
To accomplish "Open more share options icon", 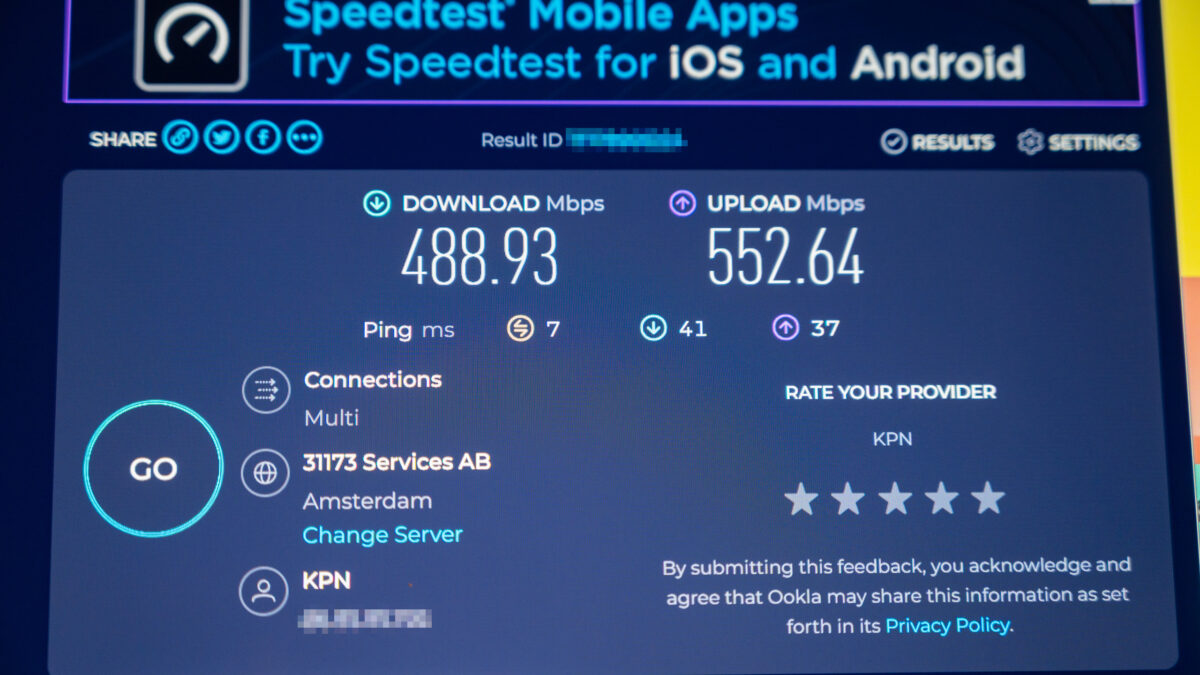I will pos(304,138).
